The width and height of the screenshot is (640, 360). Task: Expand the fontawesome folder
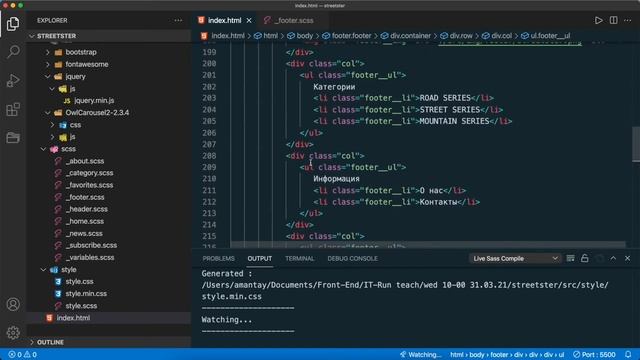tap(86, 64)
